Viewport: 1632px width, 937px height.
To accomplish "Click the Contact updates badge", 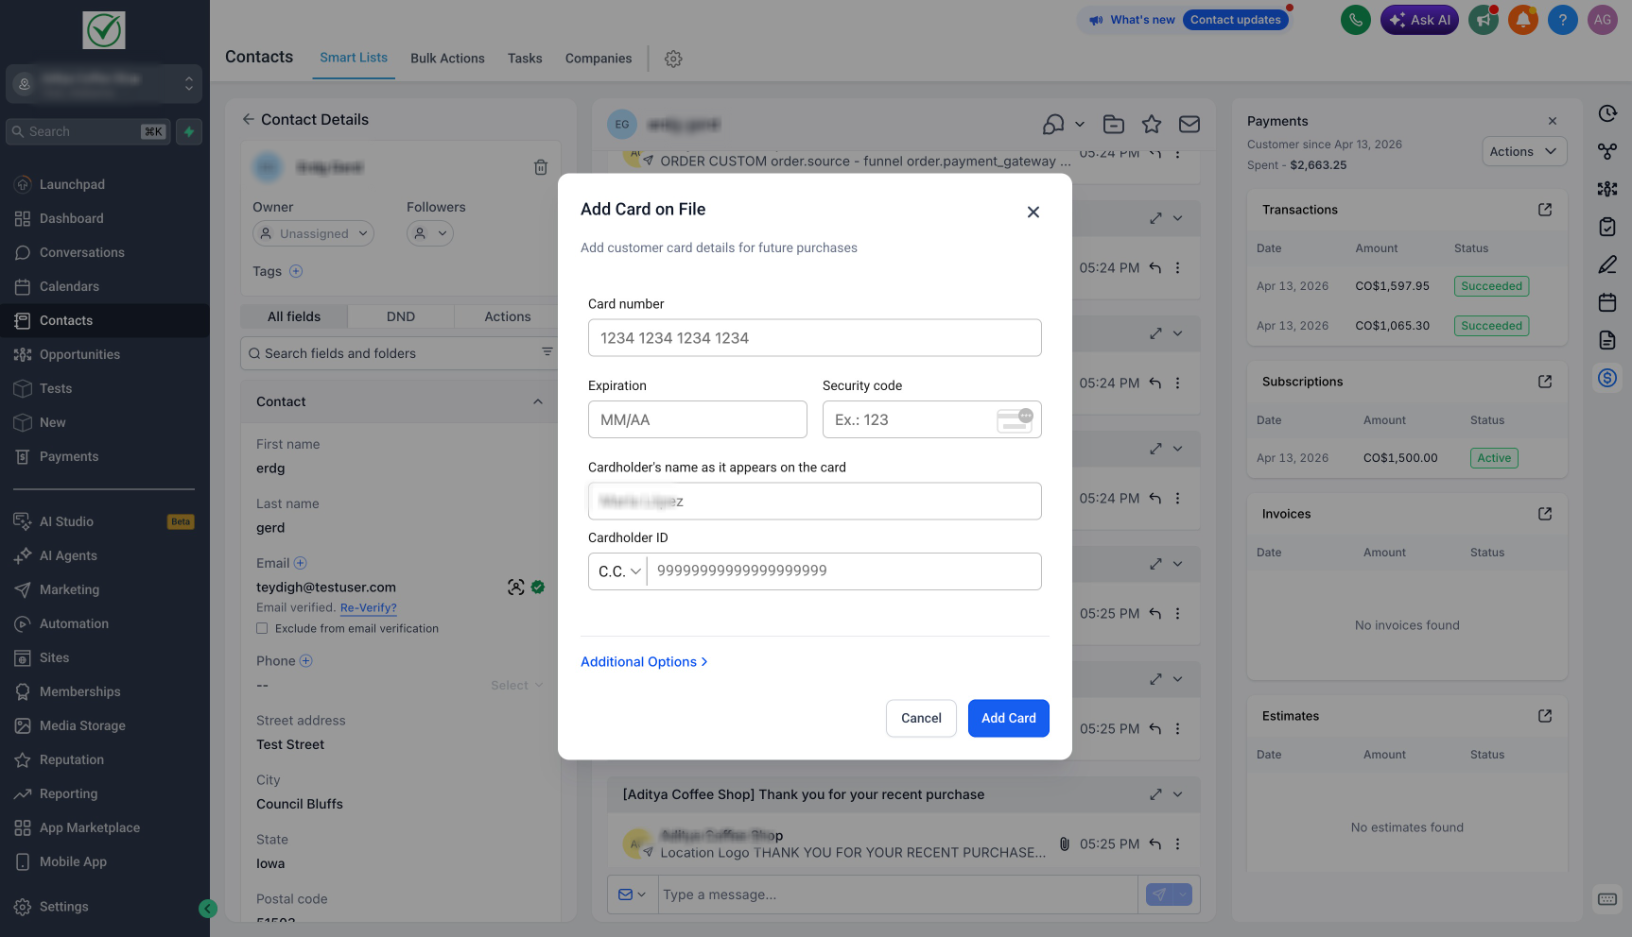I will [x=1235, y=20].
